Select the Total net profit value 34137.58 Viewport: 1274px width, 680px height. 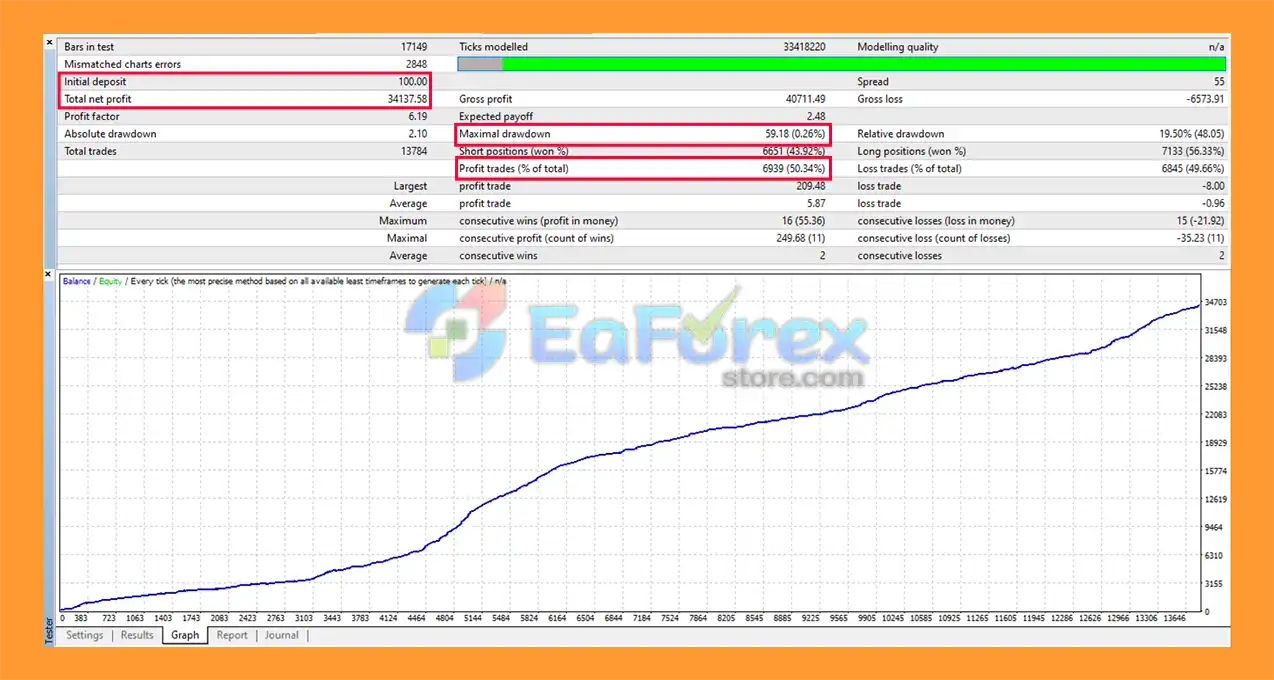tap(399, 99)
